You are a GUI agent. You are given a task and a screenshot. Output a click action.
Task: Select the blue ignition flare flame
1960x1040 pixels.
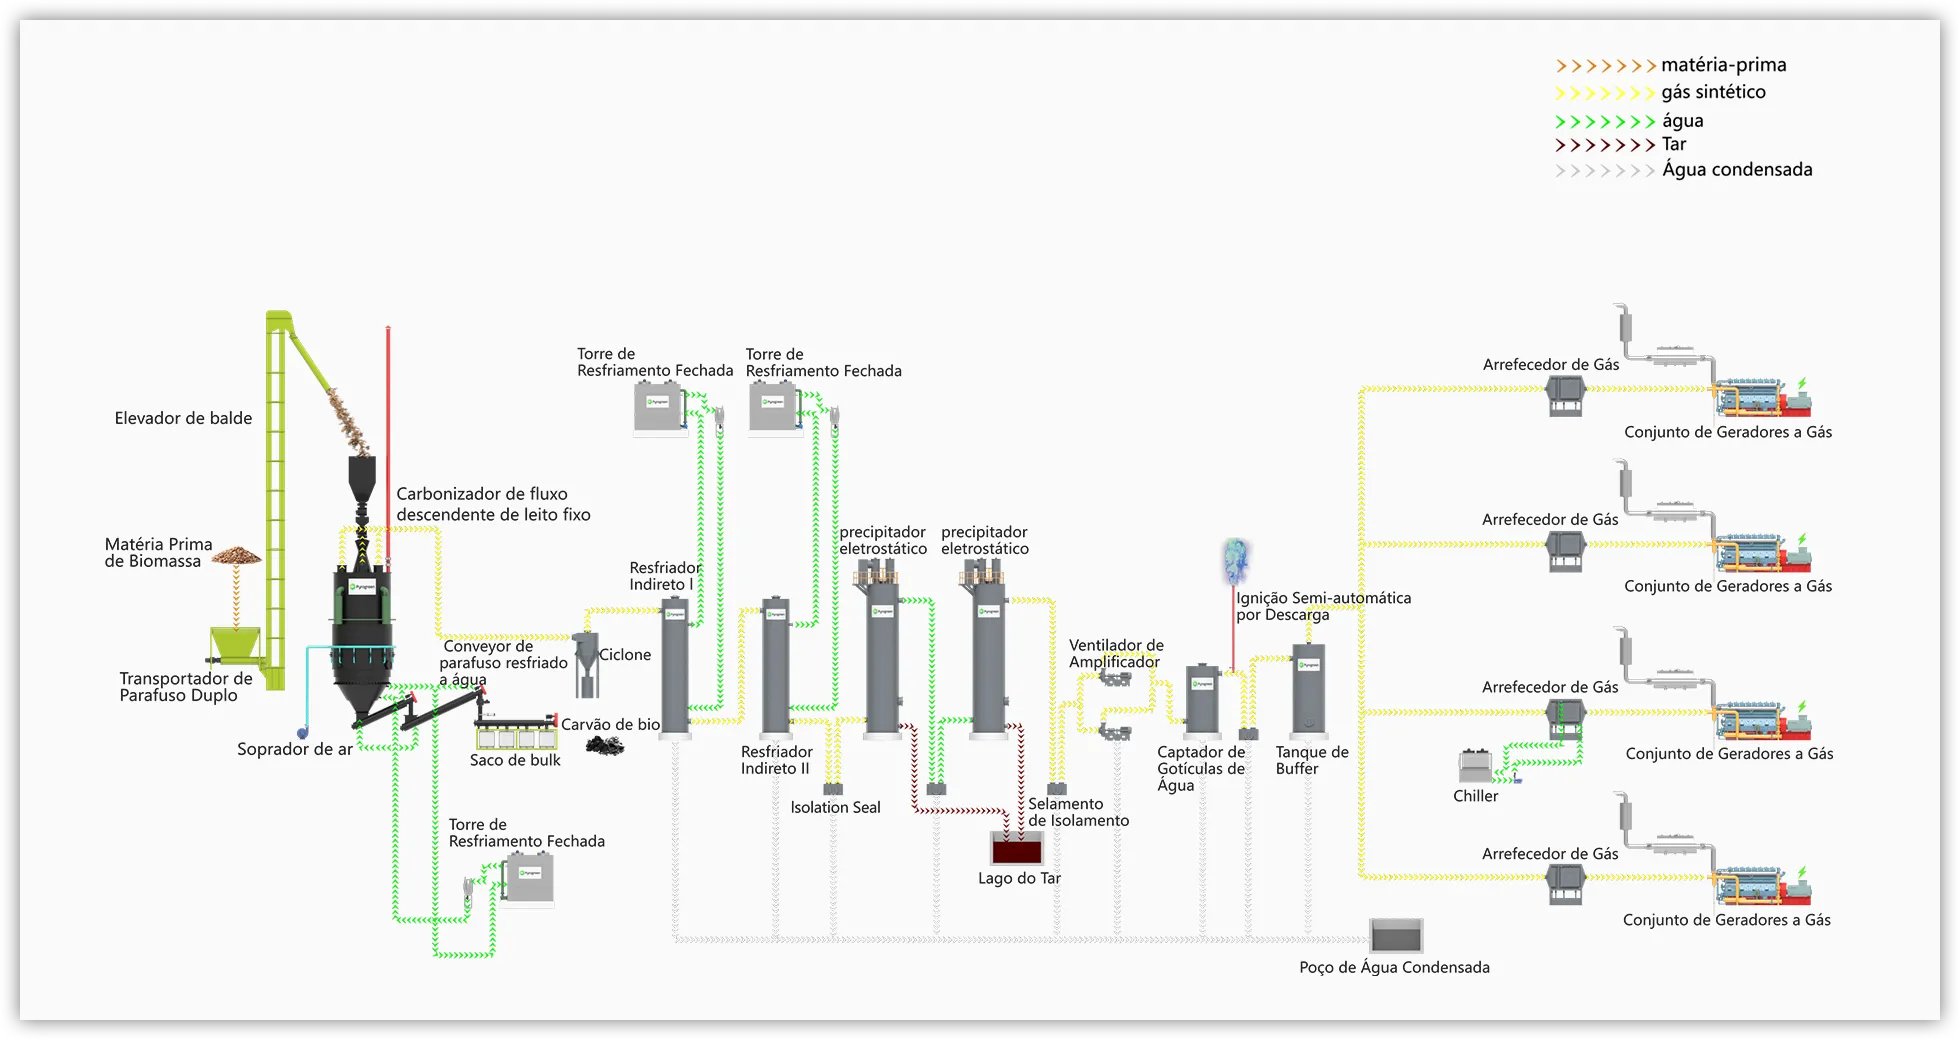[x=1236, y=560]
